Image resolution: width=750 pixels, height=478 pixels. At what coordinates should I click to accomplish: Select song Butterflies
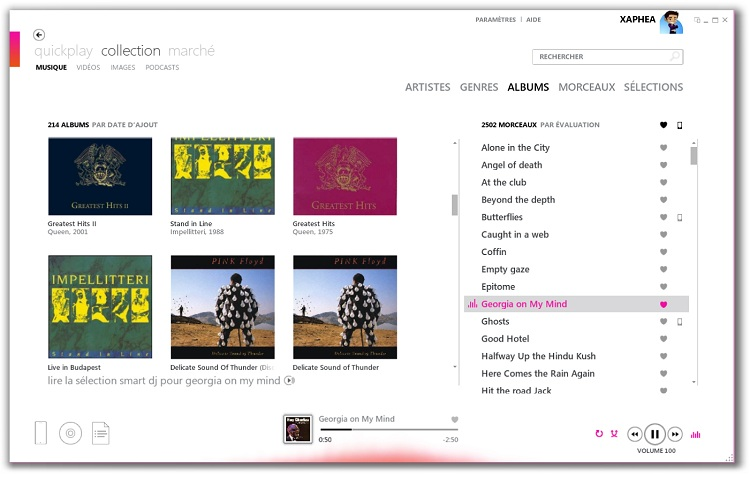click(x=502, y=217)
